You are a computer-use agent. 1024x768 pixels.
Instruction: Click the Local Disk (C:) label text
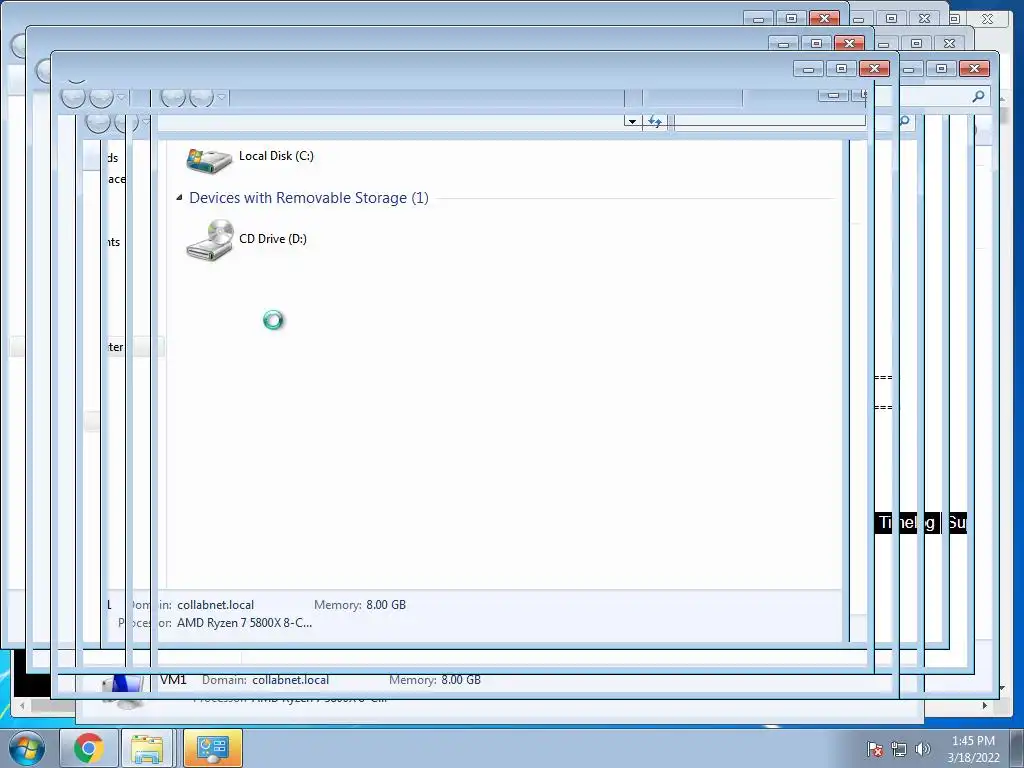(x=276, y=156)
